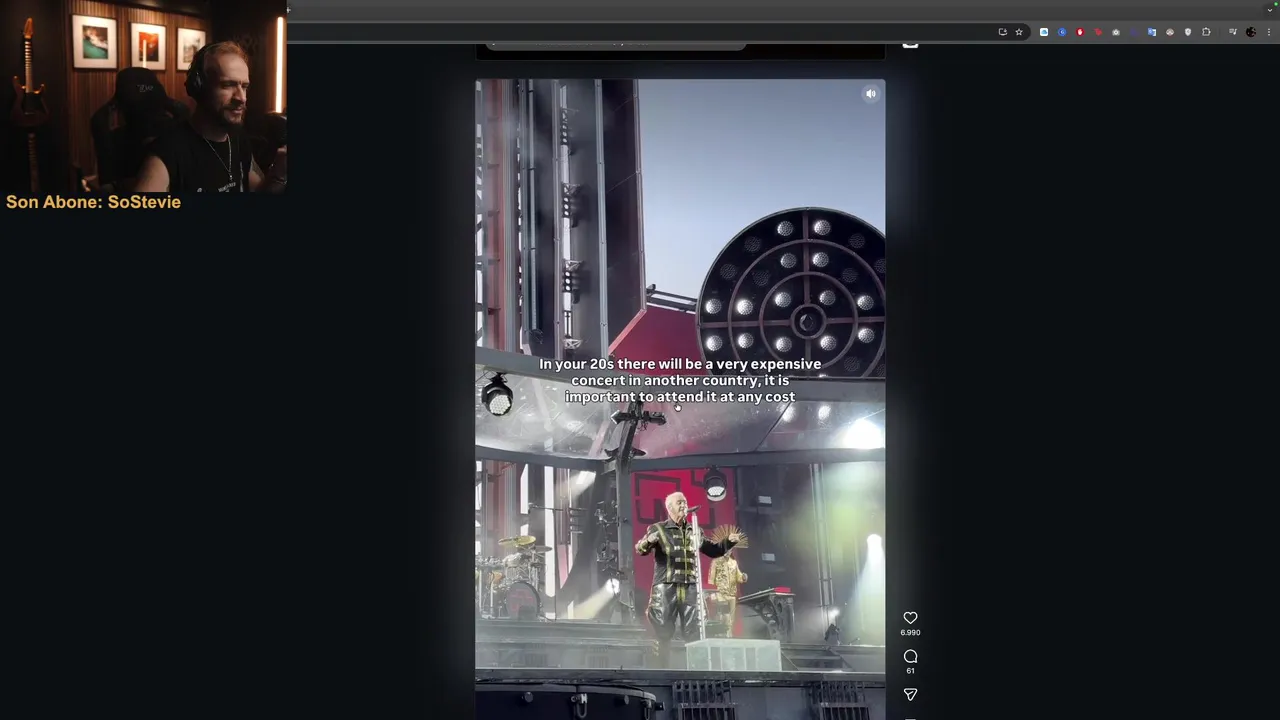Open the Chrome profile avatar
Viewport: 1280px width, 720px height.
1251,32
